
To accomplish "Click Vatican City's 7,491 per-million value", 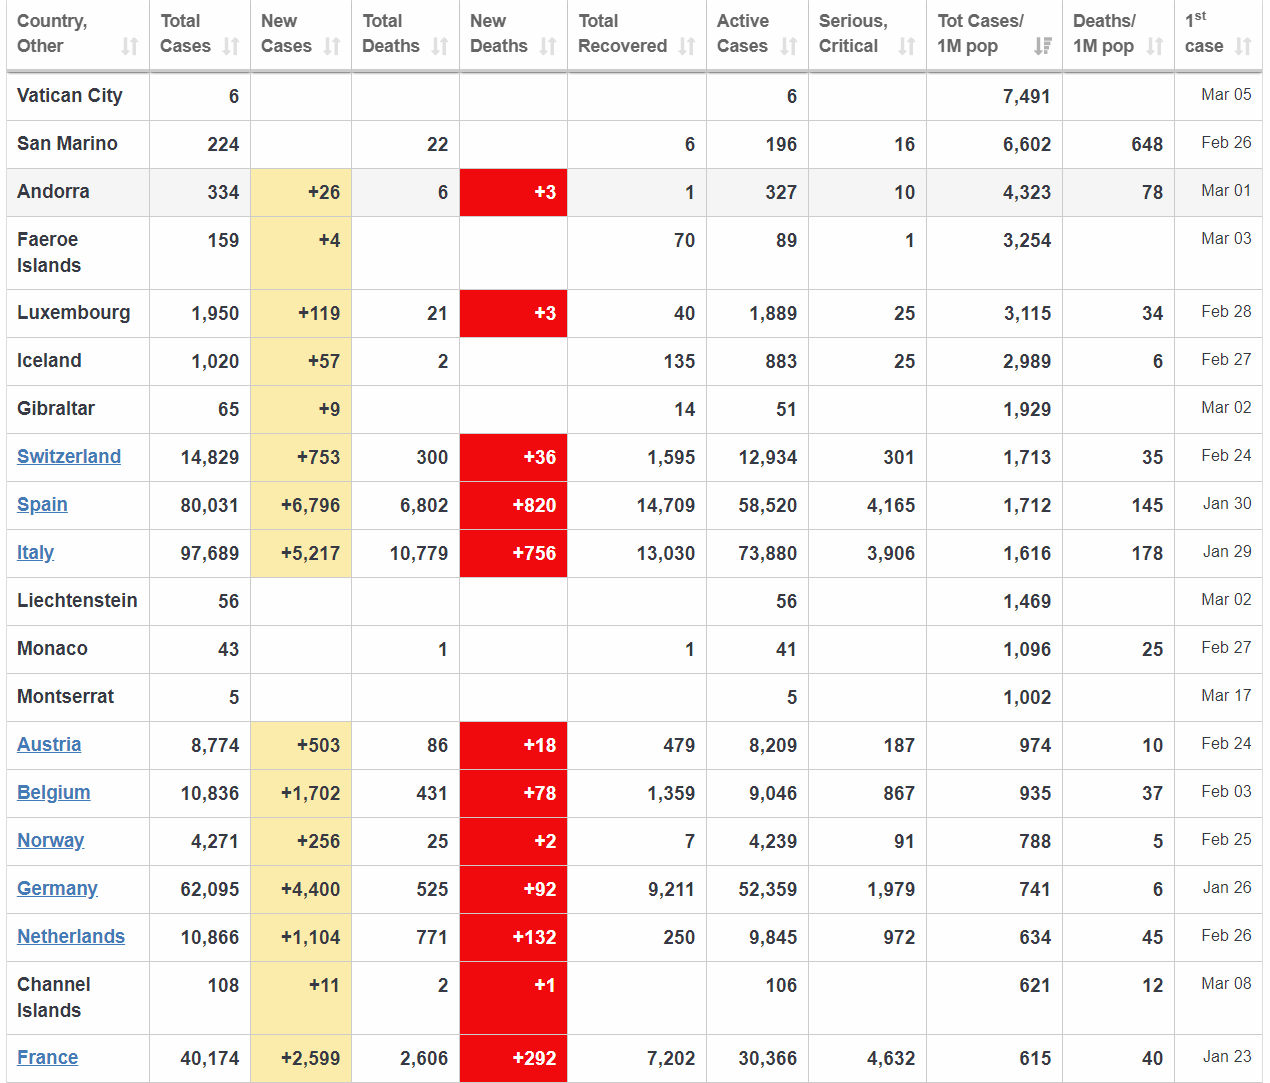I will click(1026, 96).
